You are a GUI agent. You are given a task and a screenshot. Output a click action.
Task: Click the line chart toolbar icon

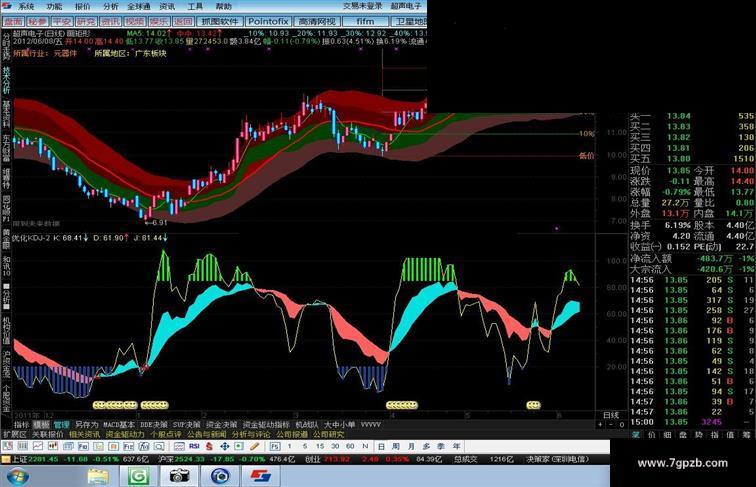[x=38, y=446]
